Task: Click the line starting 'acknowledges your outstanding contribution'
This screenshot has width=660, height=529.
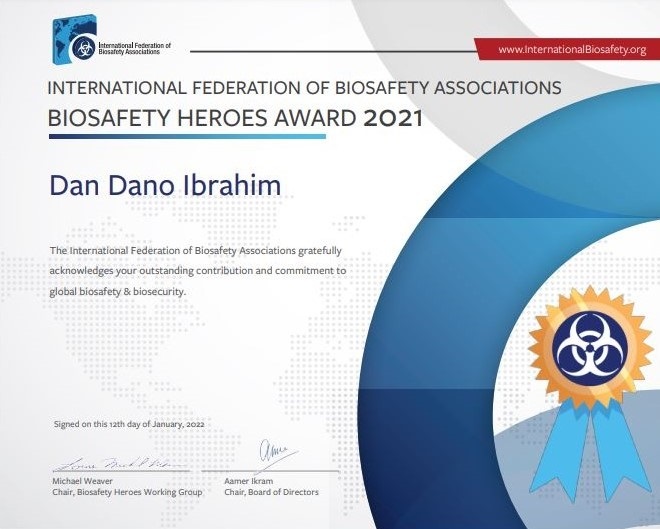Action: (198, 271)
